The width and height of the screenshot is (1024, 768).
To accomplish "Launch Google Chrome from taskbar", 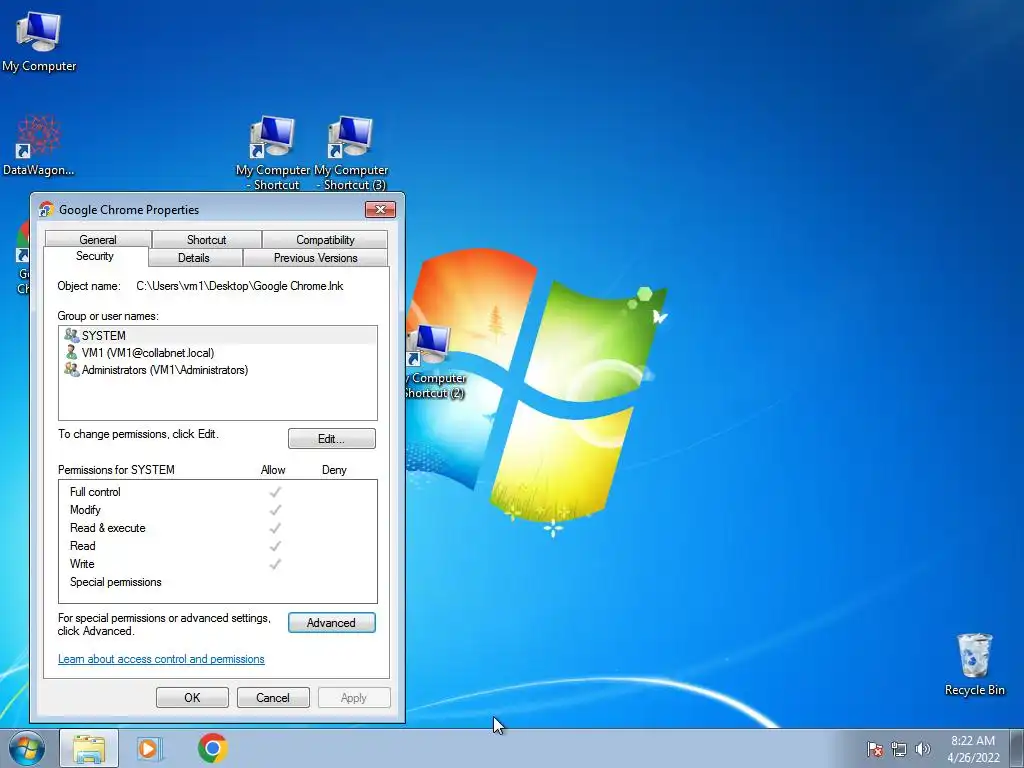I will tap(212, 748).
